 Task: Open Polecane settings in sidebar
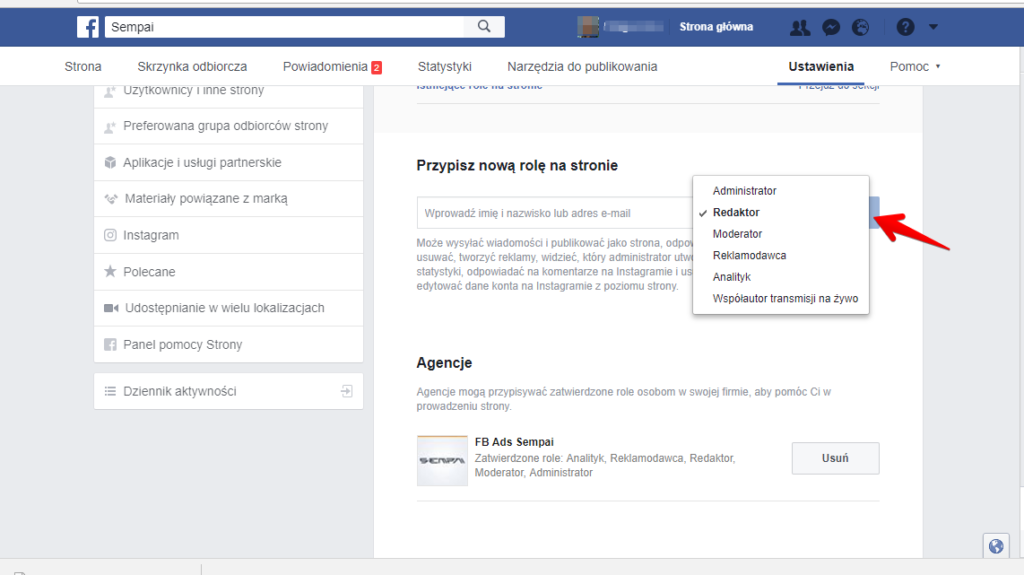click(x=229, y=271)
